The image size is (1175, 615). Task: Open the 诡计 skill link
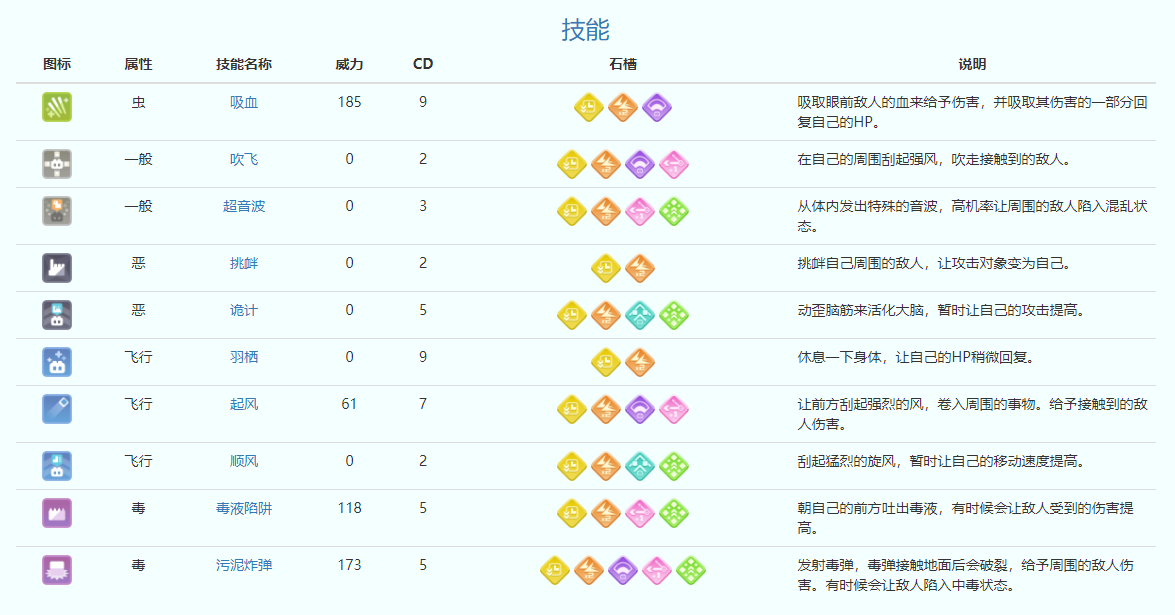point(244,311)
